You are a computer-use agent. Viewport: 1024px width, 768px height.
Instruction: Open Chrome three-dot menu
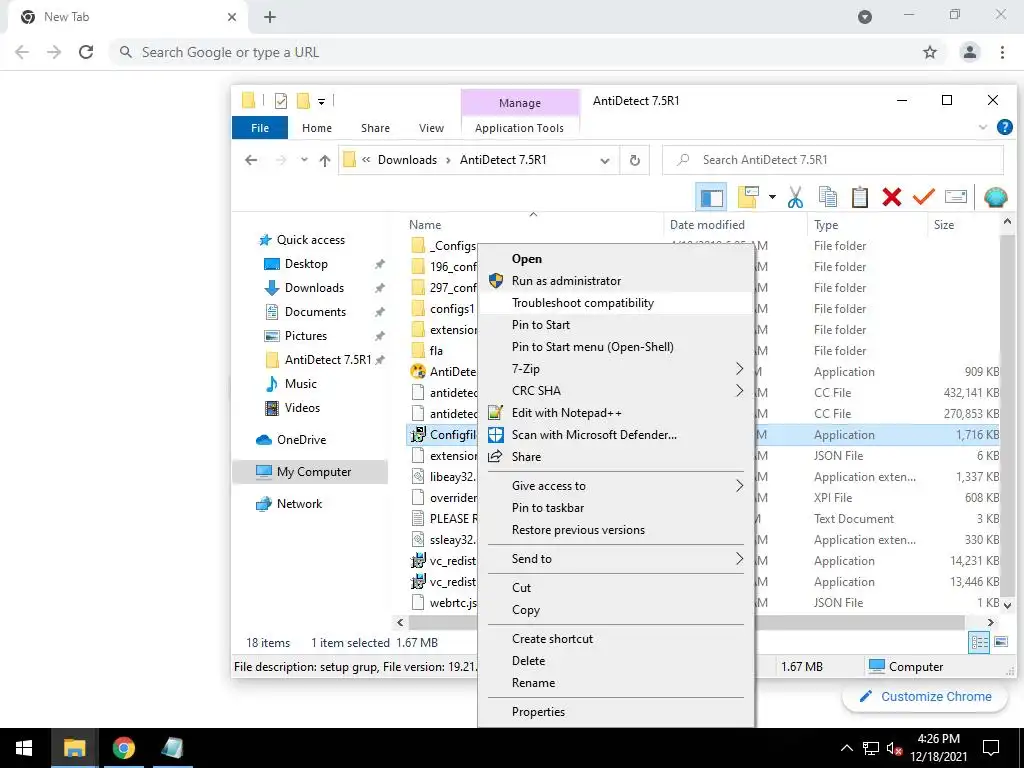tap(1002, 52)
